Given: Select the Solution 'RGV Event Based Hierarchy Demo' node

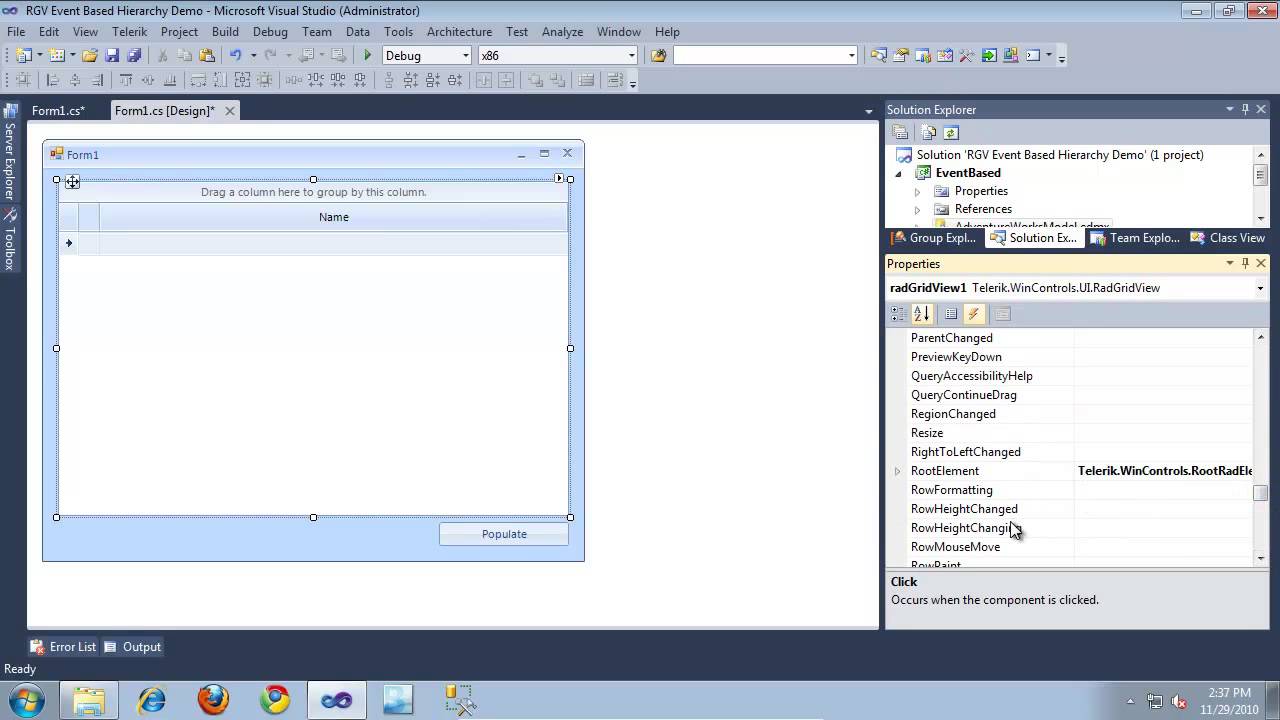Looking at the screenshot, I should point(1060,155).
